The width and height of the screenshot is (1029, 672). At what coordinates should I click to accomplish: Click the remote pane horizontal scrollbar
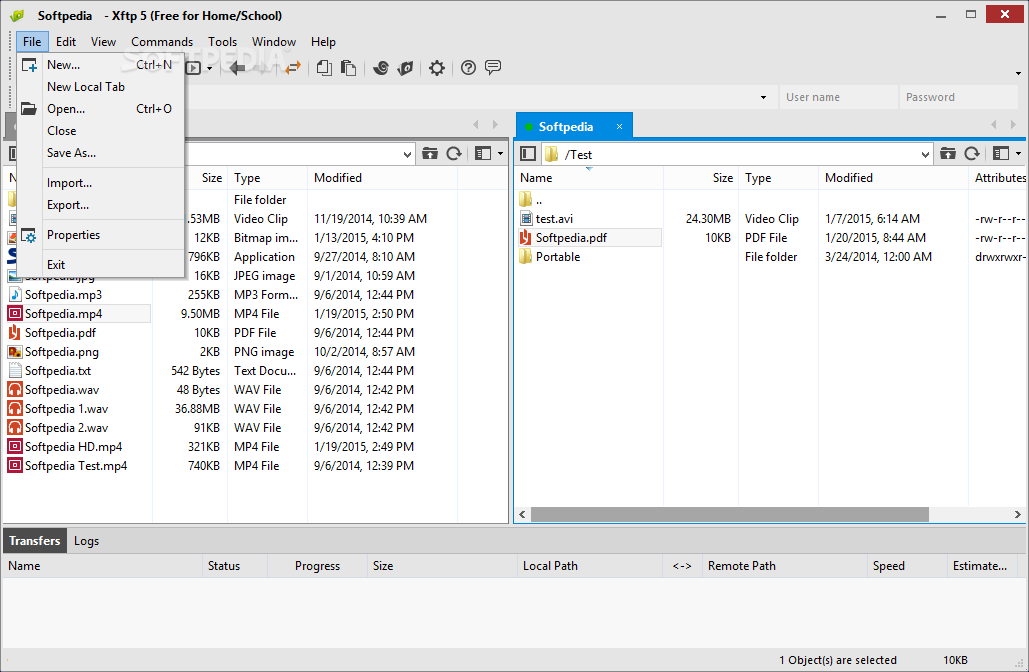click(729, 514)
